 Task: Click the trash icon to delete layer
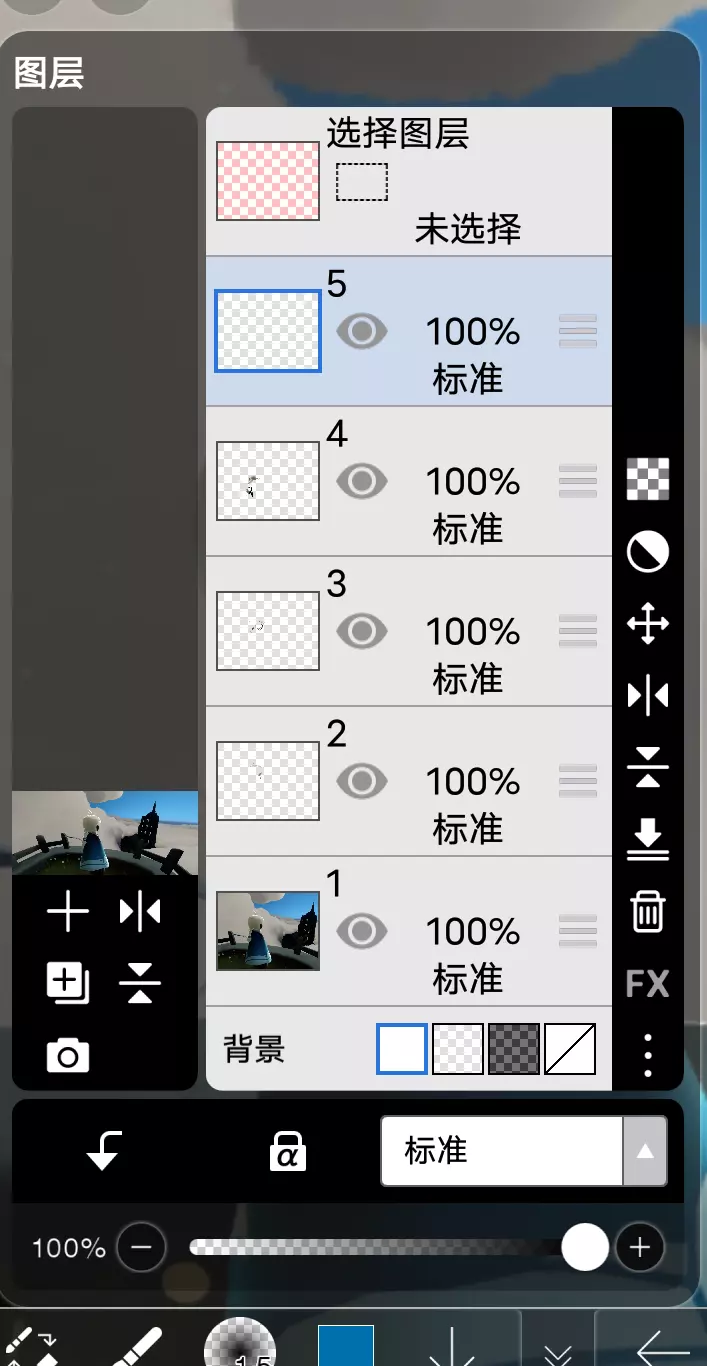click(647, 912)
